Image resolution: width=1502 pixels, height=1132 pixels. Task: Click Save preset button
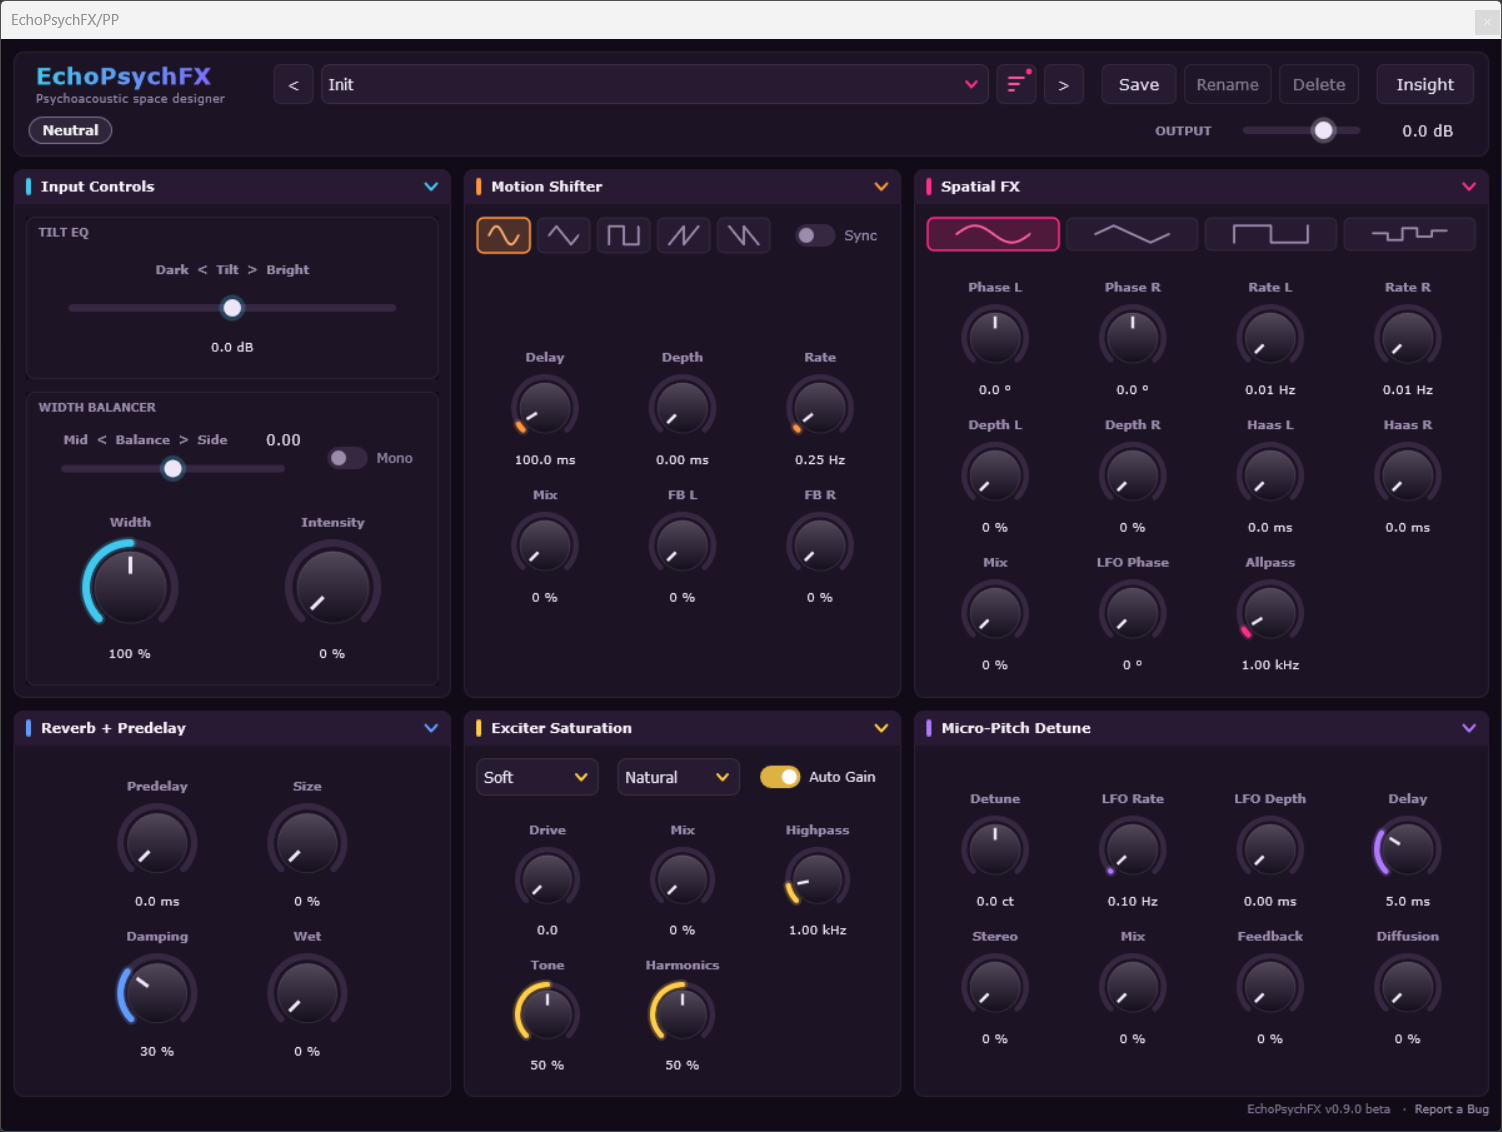(1139, 85)
